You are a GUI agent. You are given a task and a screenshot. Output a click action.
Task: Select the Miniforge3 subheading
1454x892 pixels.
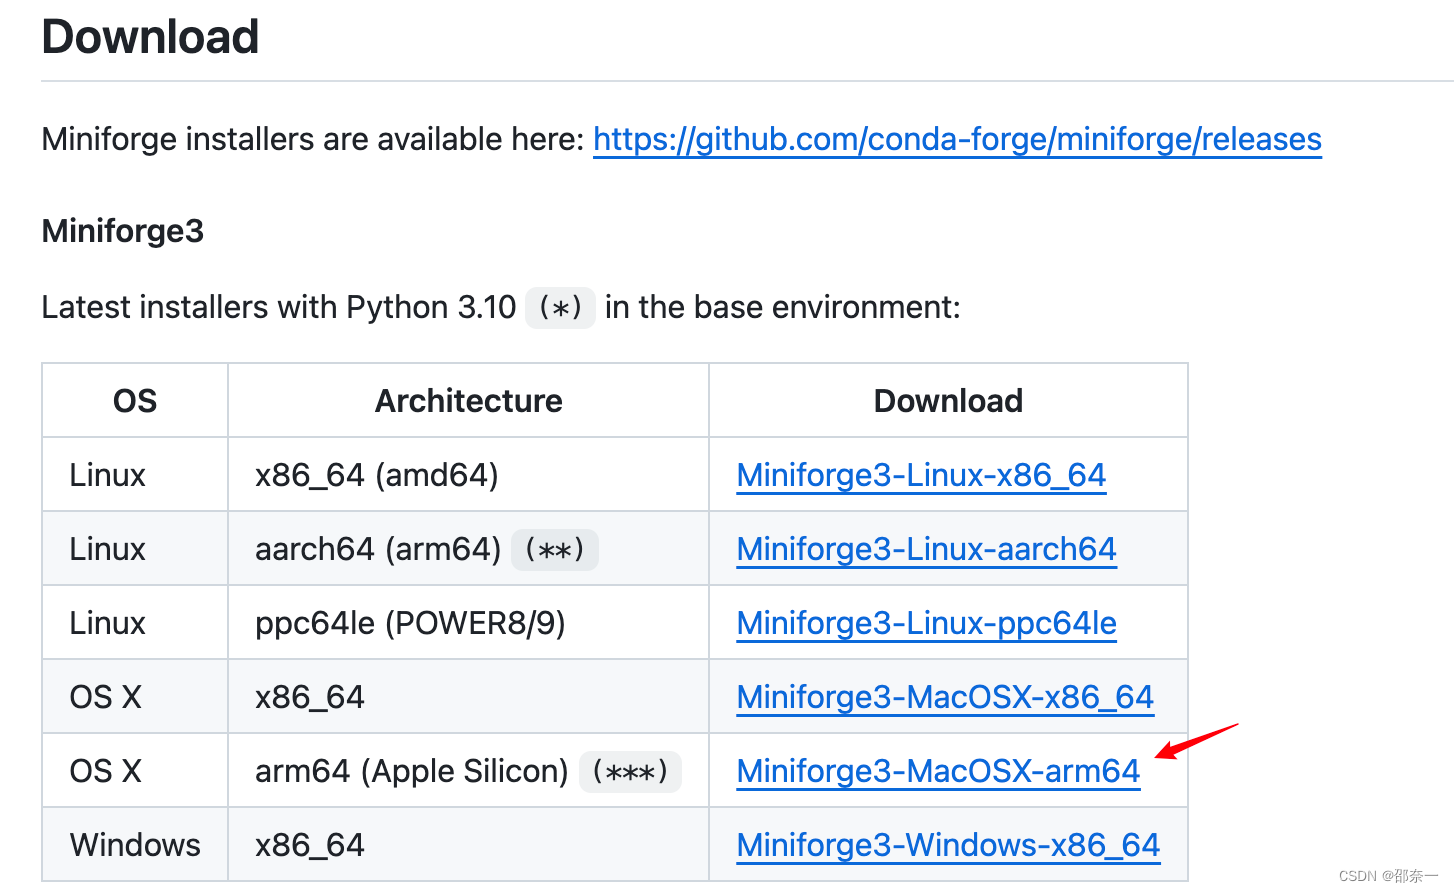pyautogui.click(x=123, y=231)
